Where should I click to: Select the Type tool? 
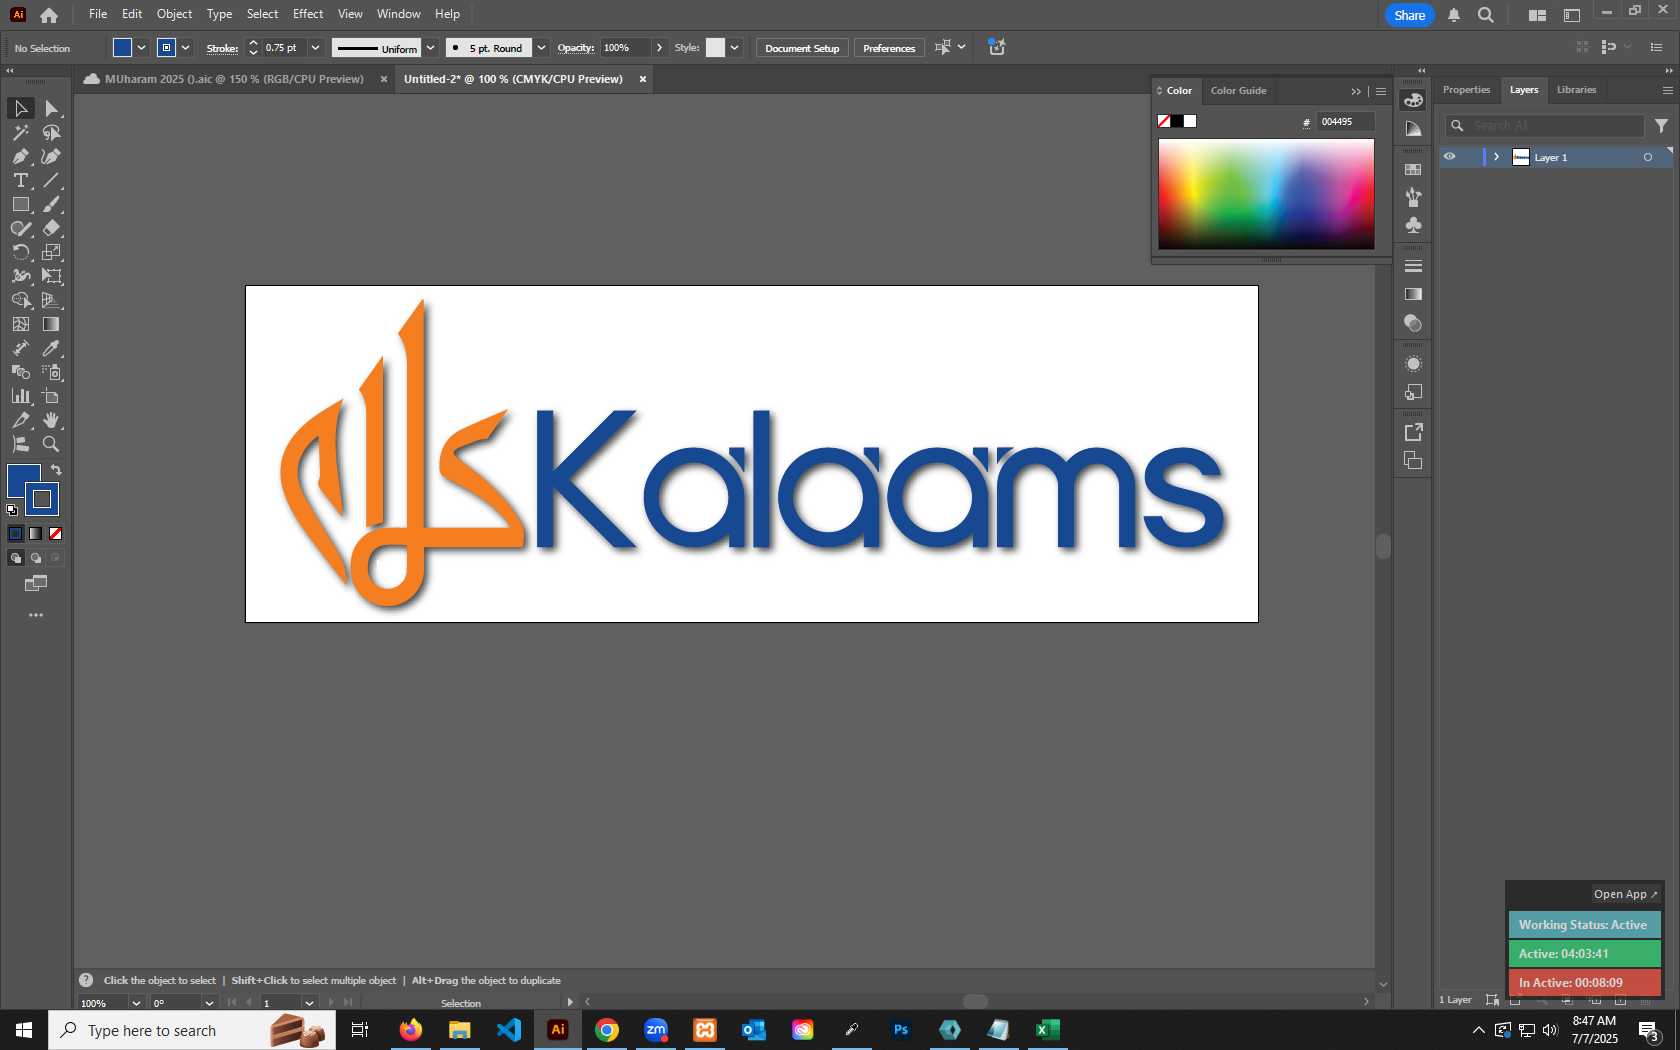[x=20, y=180]
